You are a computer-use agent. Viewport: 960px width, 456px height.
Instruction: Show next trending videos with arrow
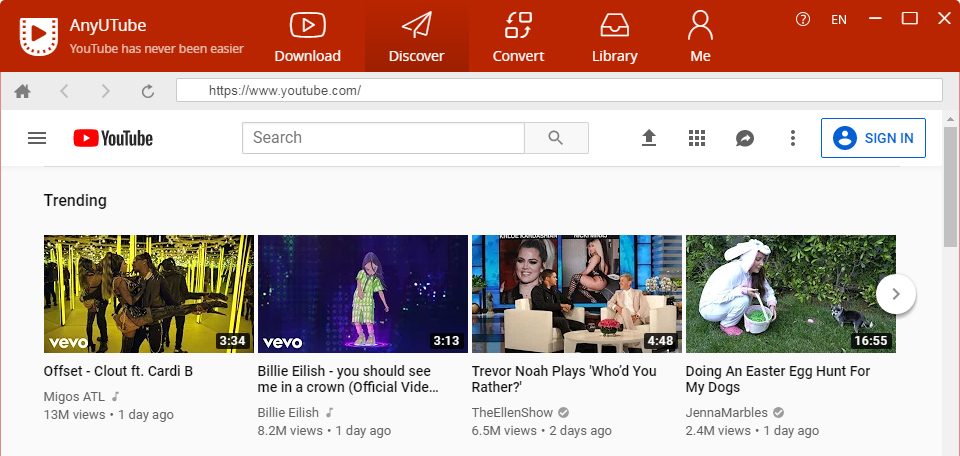pos(896,294)
